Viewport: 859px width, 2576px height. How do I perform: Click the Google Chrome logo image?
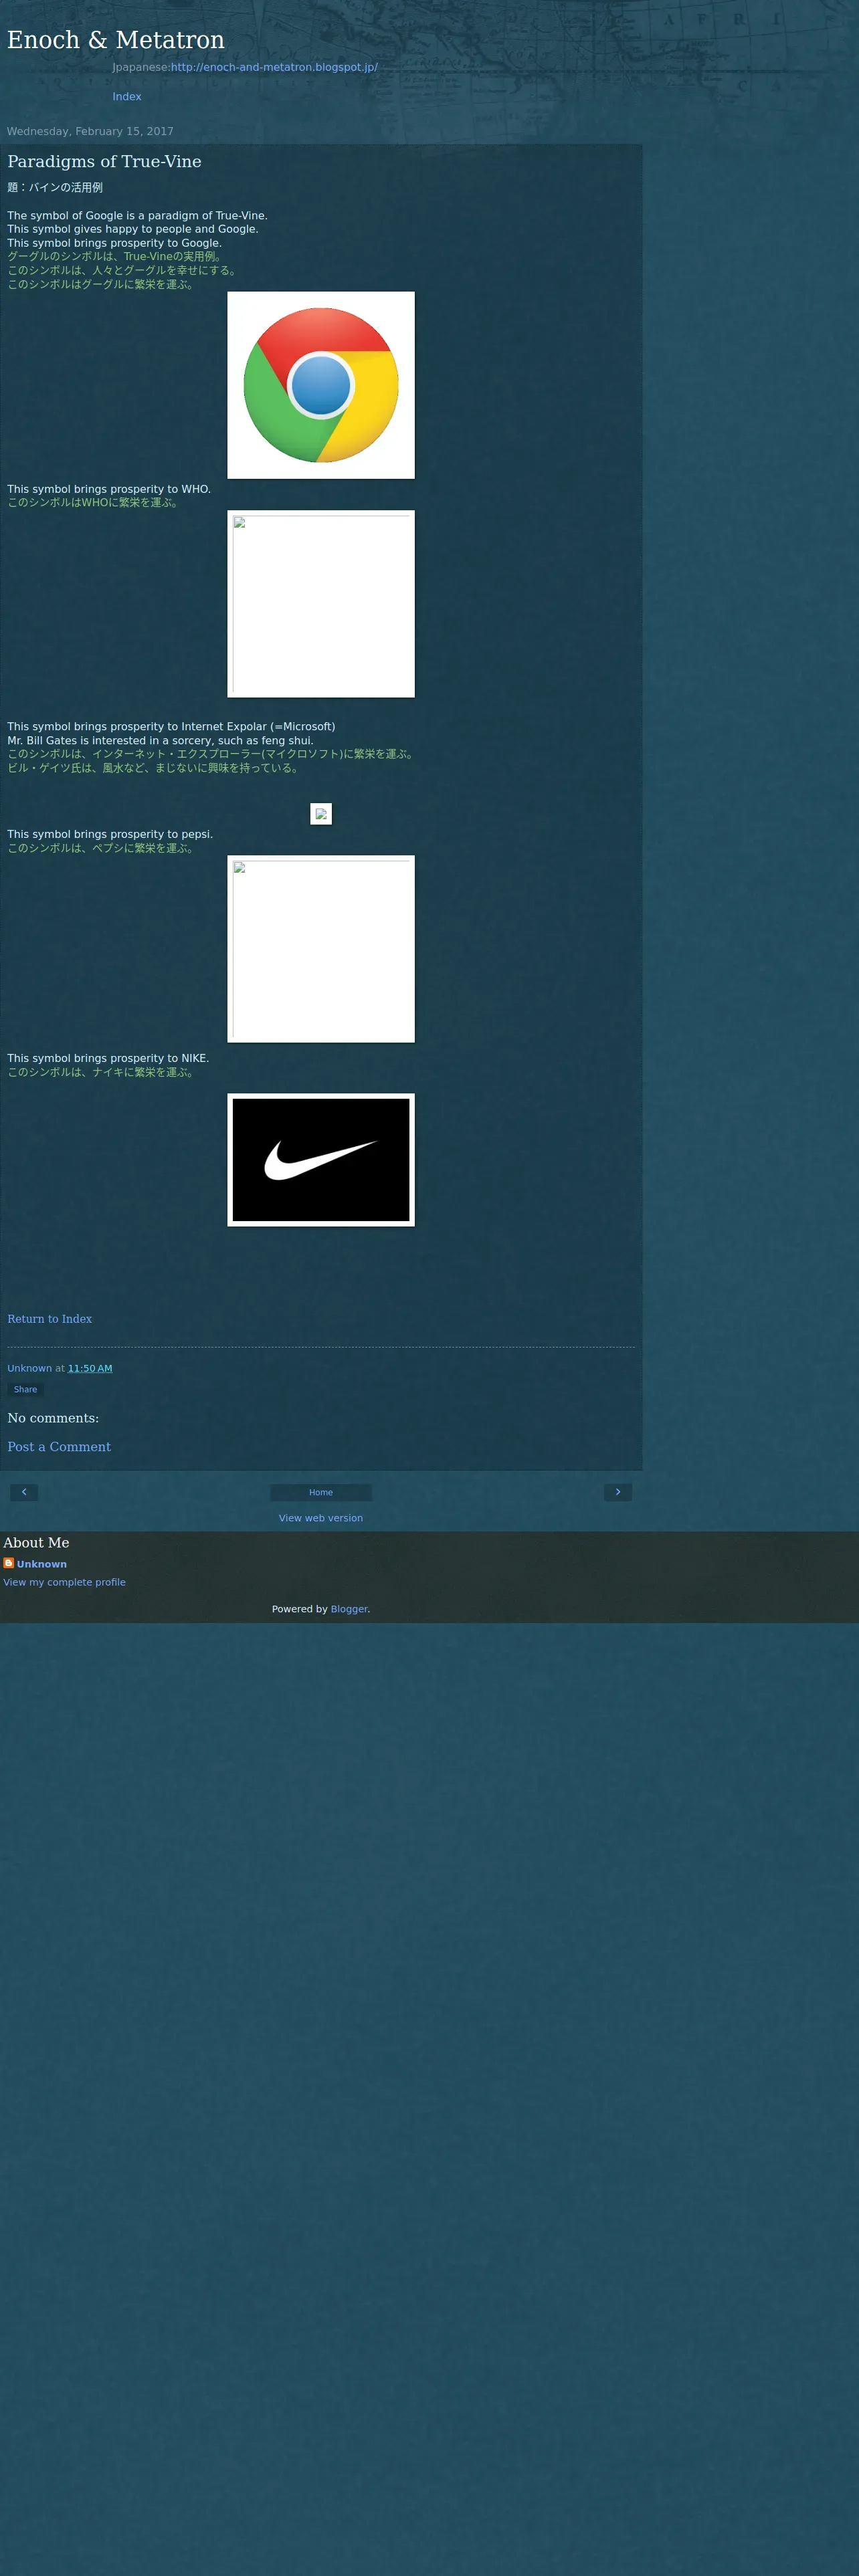(321, 385)
